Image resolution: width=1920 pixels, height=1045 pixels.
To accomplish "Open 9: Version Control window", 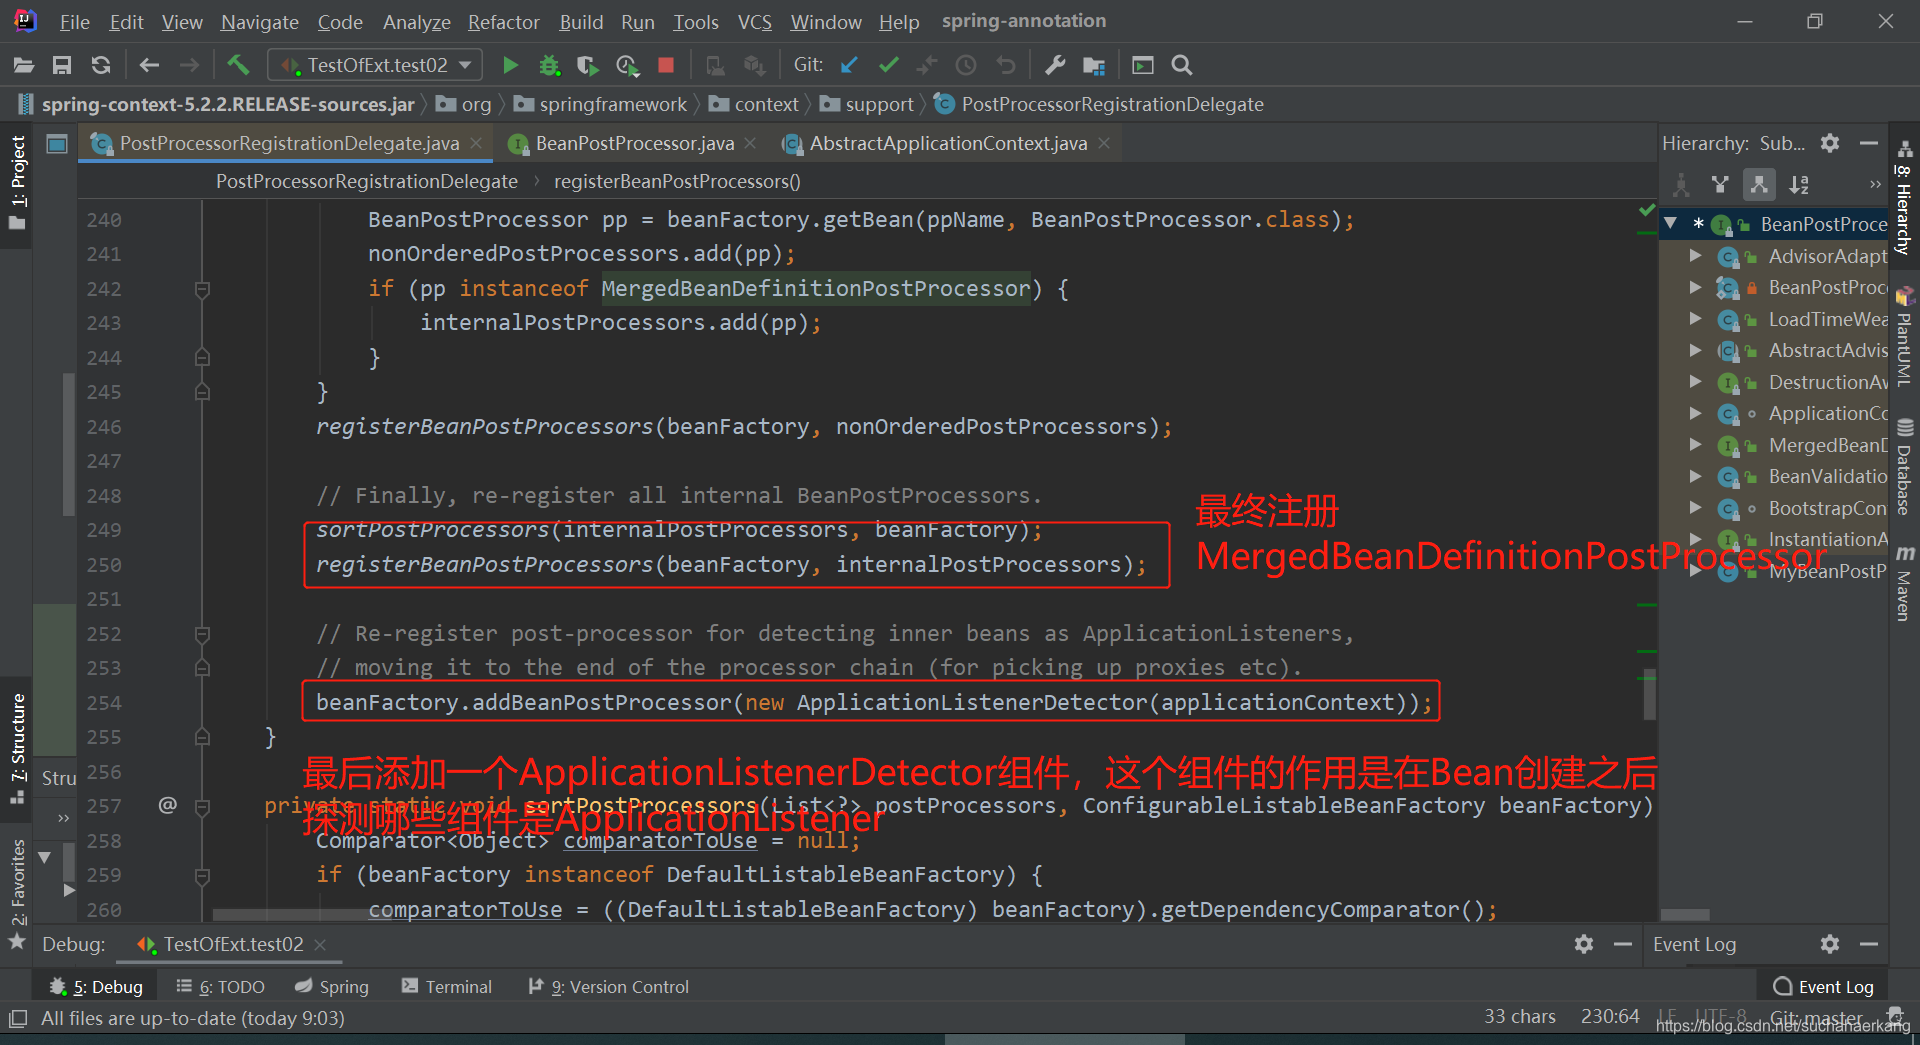I will click(x=608, y=987).
